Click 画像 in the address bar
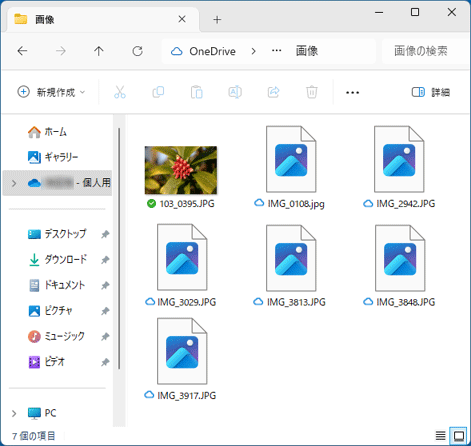Image resolution: width=471 pixels, height=446 pixels. tap(307, 51)
